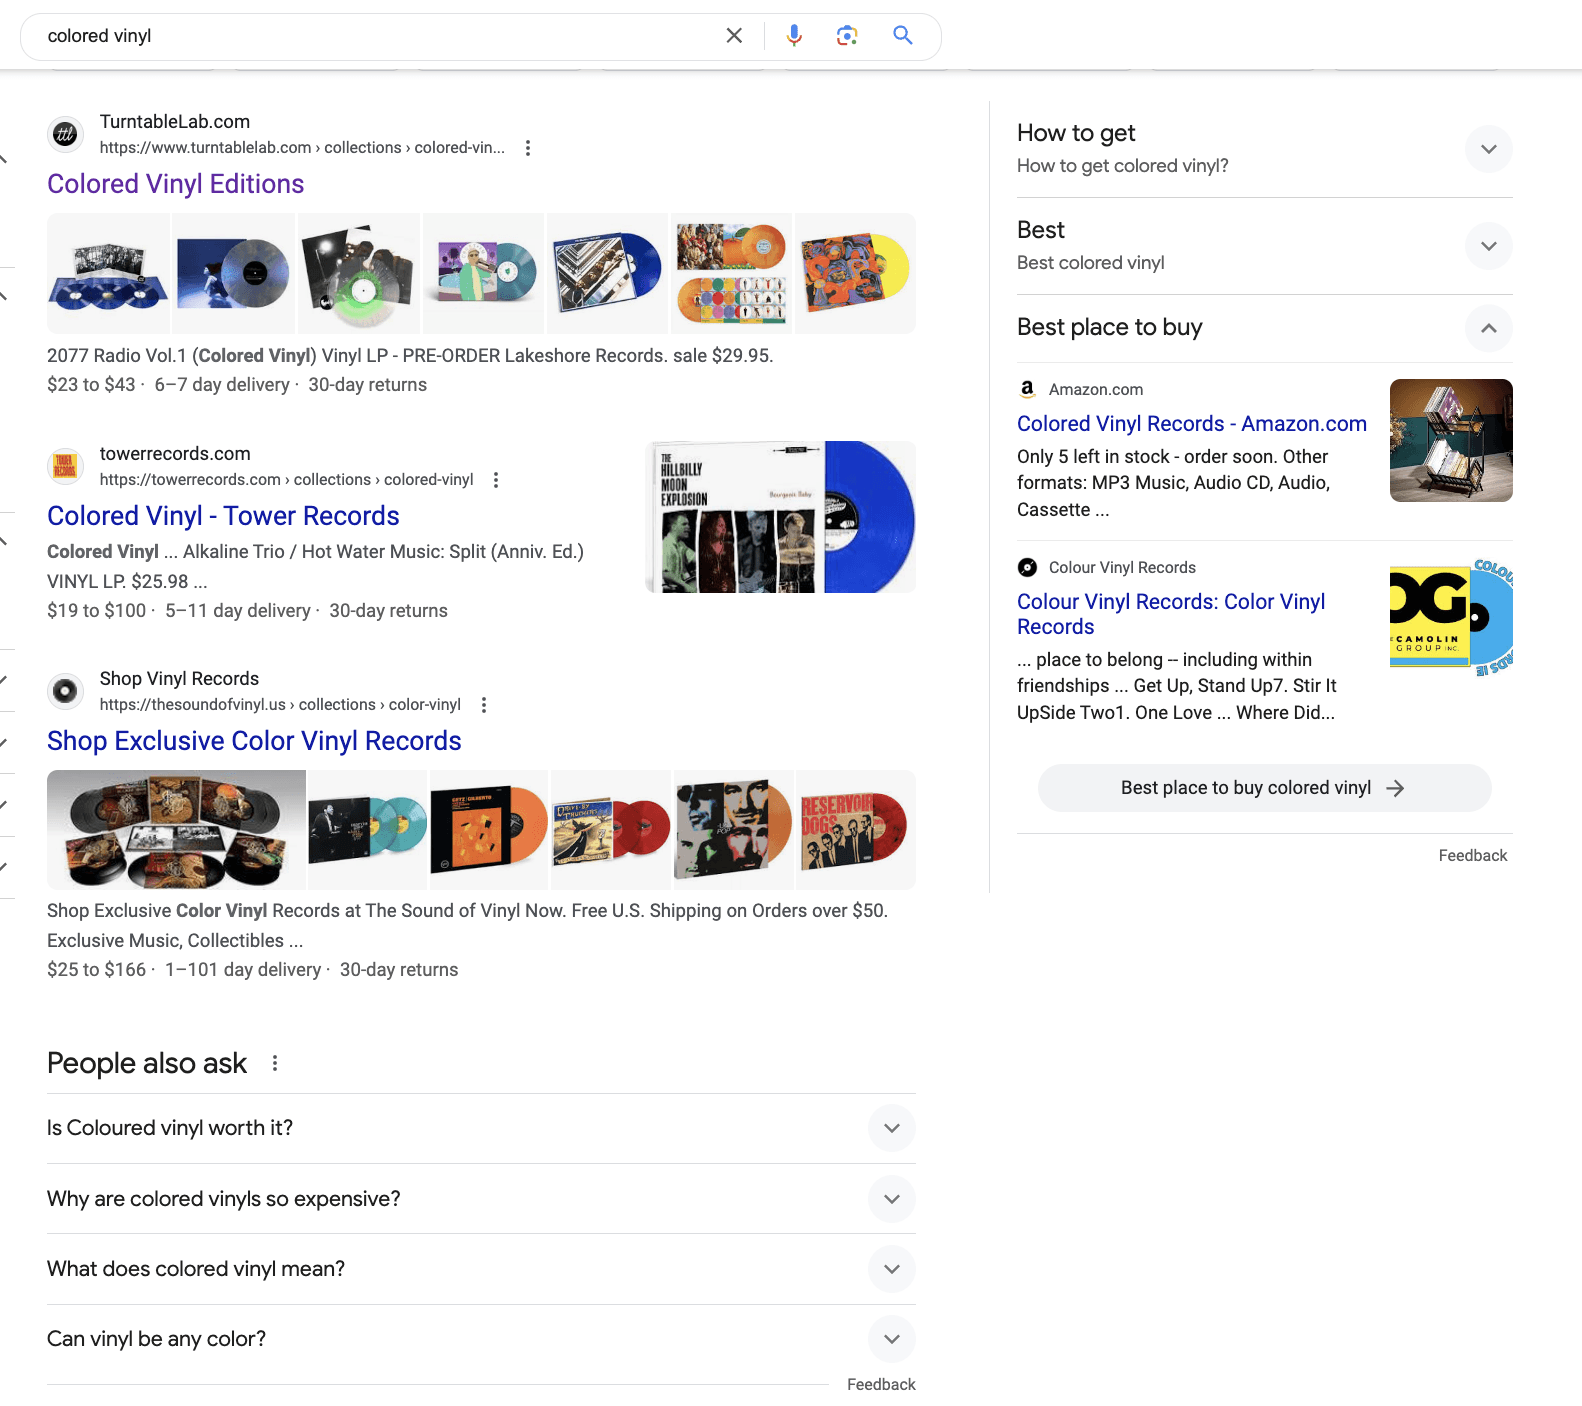Viewport: 1582px width, 1406px height.
Task: Click the green splatter vinyl thumbnail
Action: click(x=358, y=273)
